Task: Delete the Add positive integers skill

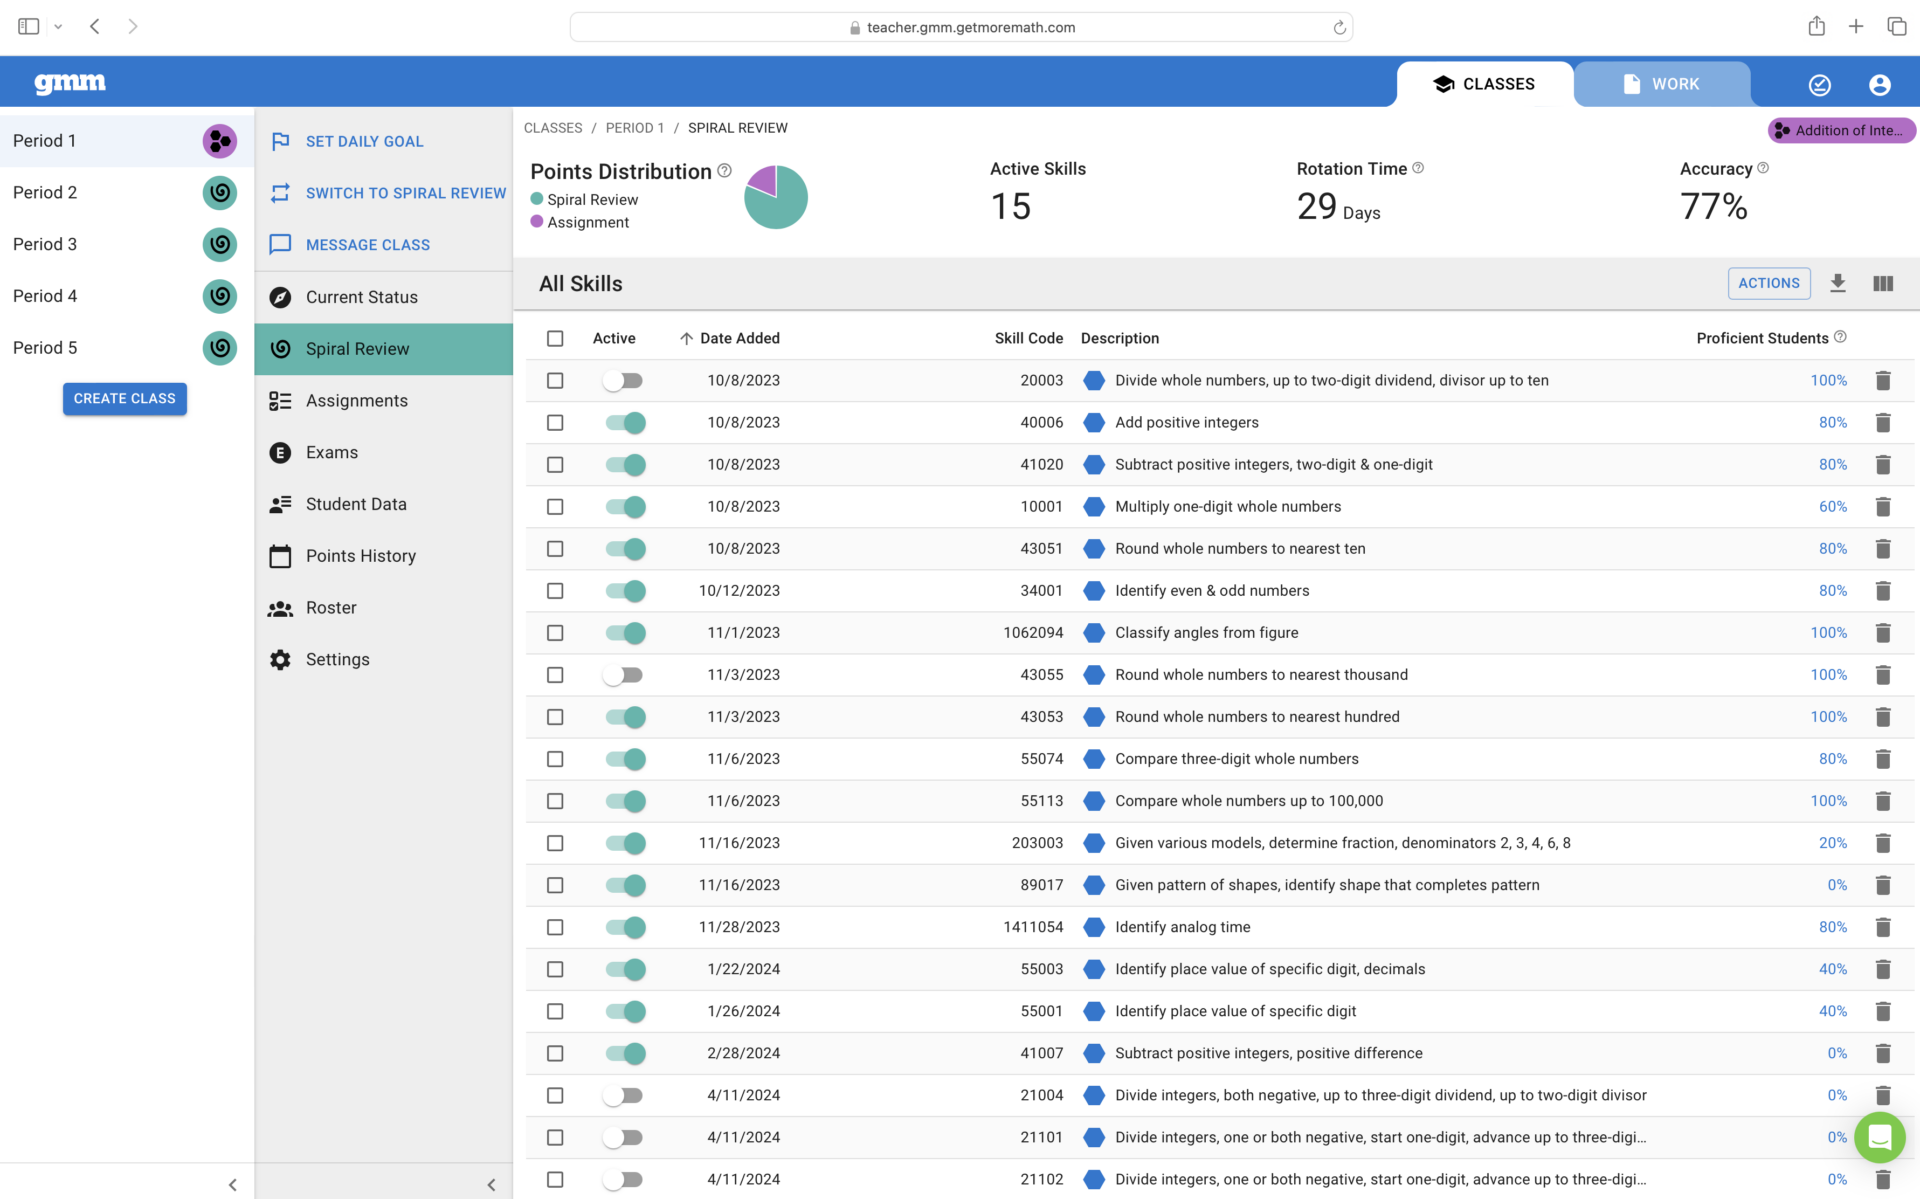Action: pos(1882,423)
